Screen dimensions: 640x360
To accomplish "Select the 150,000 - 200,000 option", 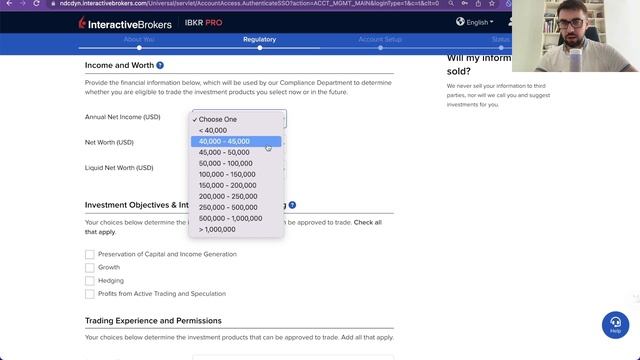I will 236,185.
